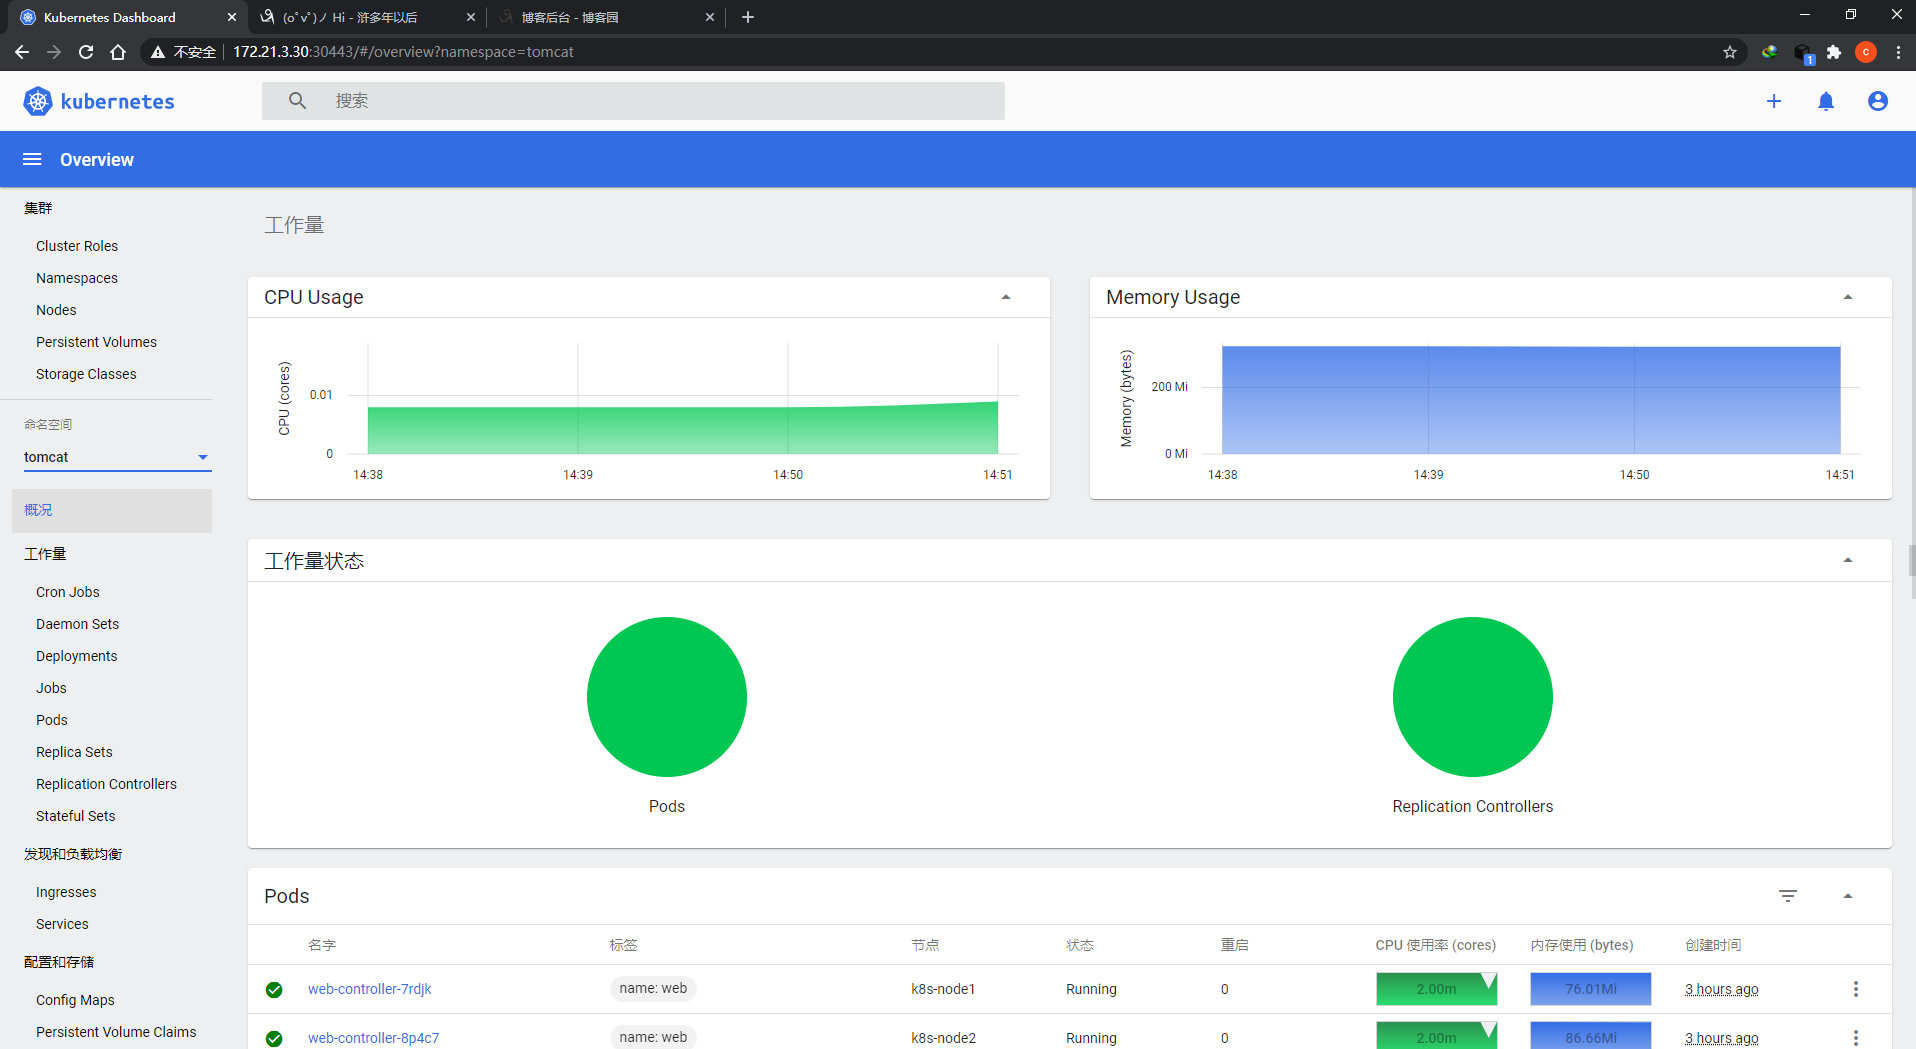Viewport: 1916px width, 1049px height.
Task: Click the 工作量 sidebar heading
Action: click(x=45, y=554)
